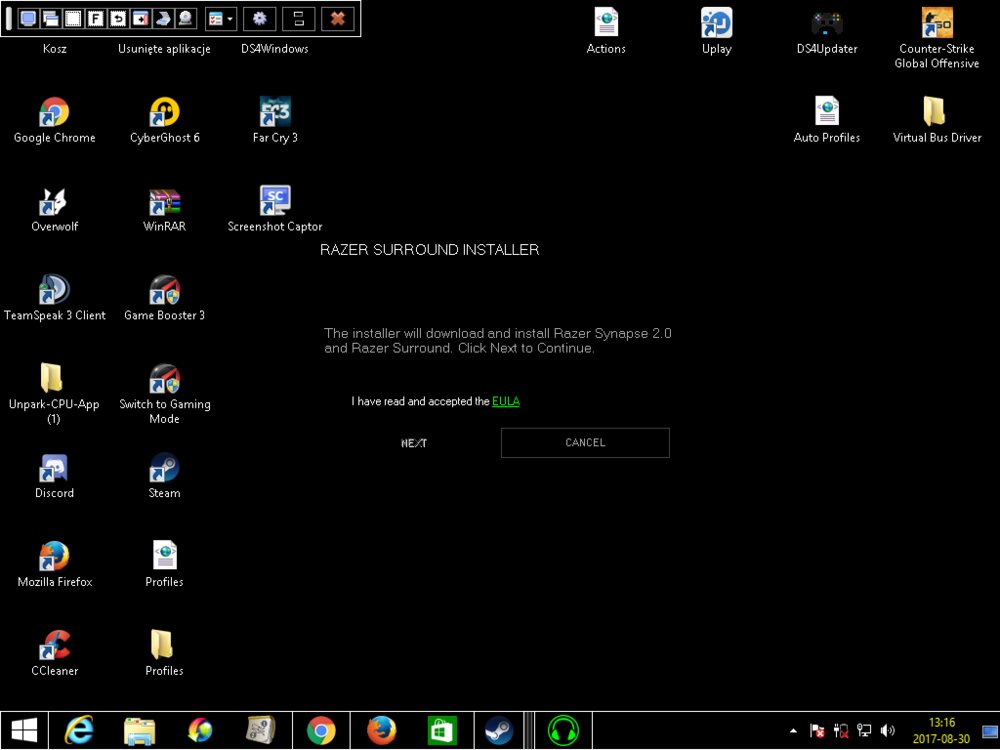This screenshot has width=1000, height=750.
Task: Open Firefox from the taskbar
Action: point(381,731)
